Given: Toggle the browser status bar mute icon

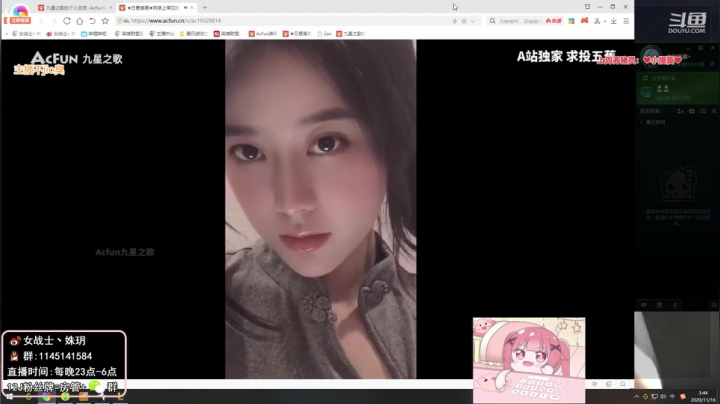Looking at the screenshot, I should [x=595, y=384].
